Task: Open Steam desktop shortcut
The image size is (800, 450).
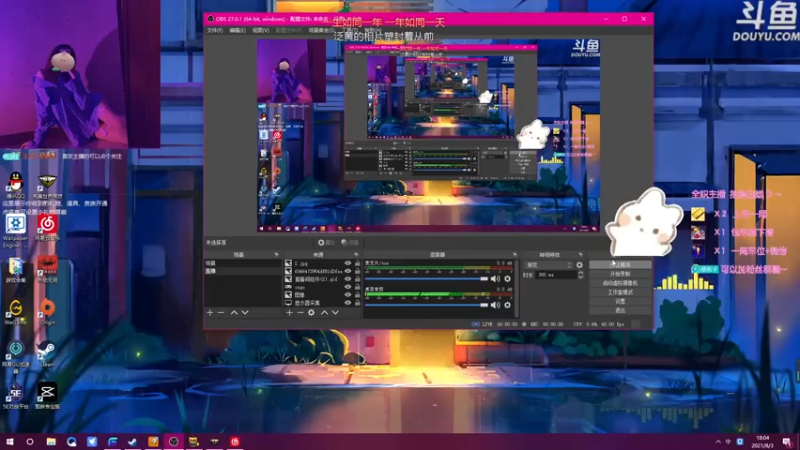Action: [47, 354]
